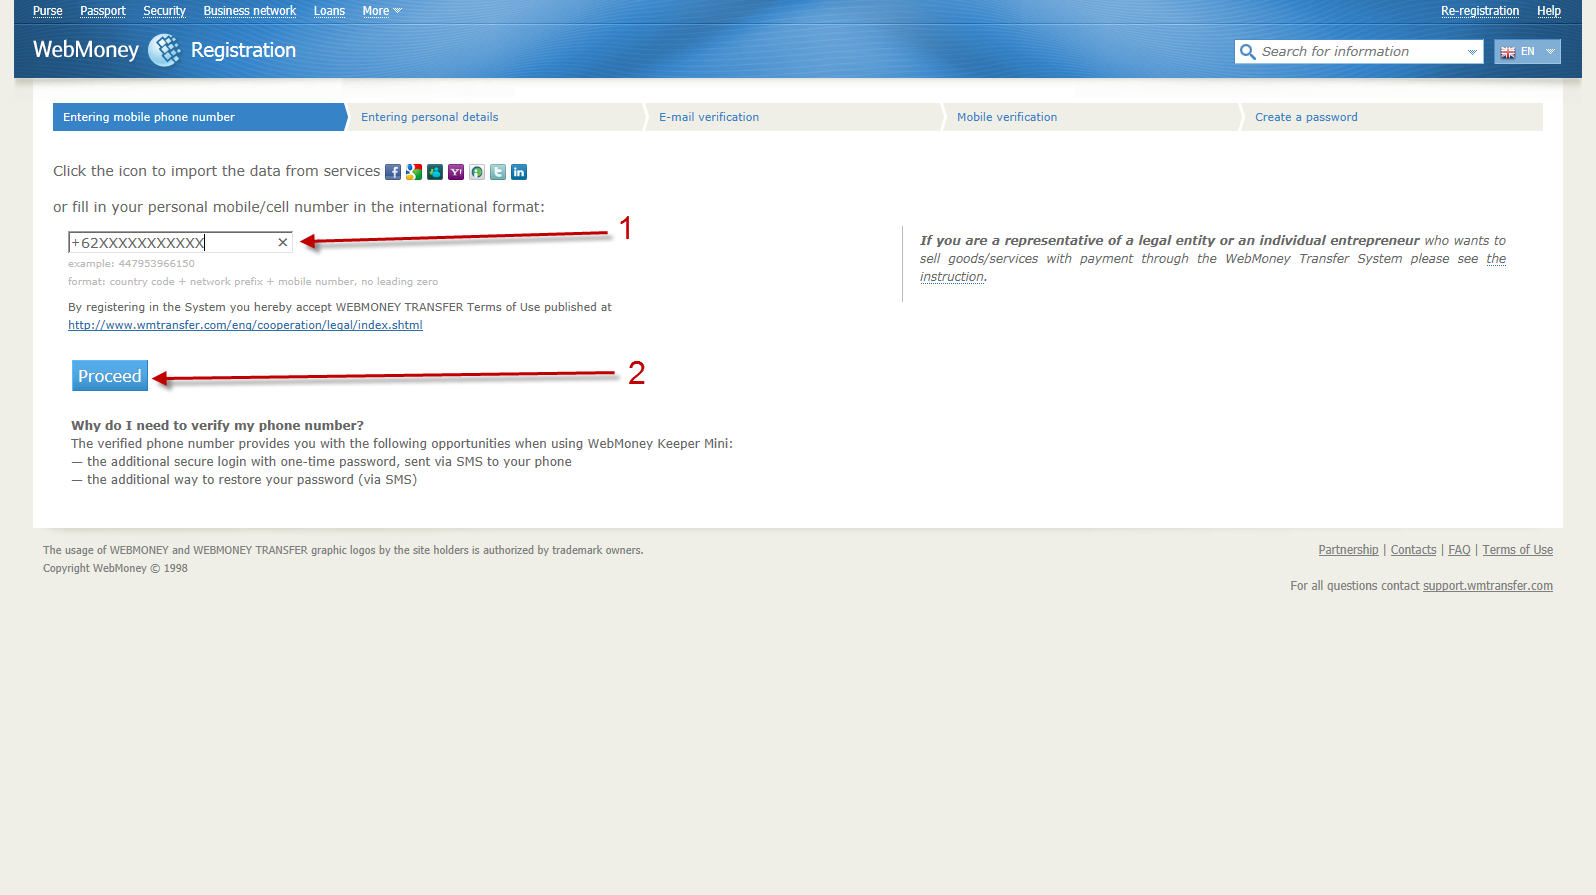1596x895 pixels.
Task: Open support.wmtransfer.com link
Action: (x=1488, y=586)
